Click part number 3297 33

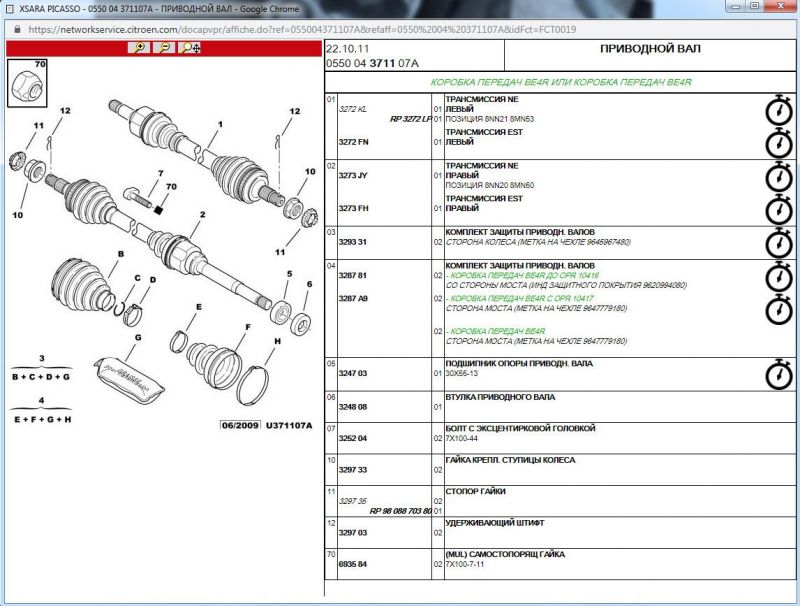(353, 469)
